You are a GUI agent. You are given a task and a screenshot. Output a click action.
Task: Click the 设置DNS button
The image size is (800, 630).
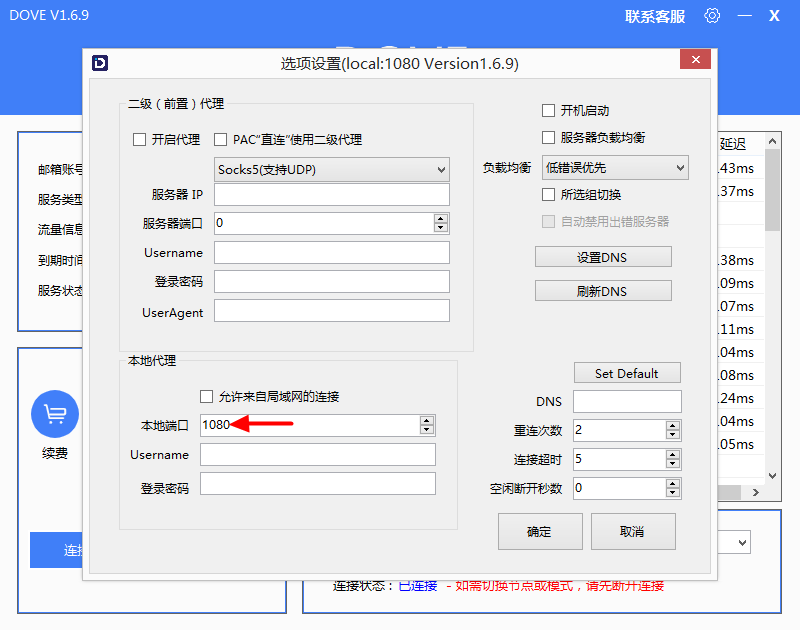point(603,257)
